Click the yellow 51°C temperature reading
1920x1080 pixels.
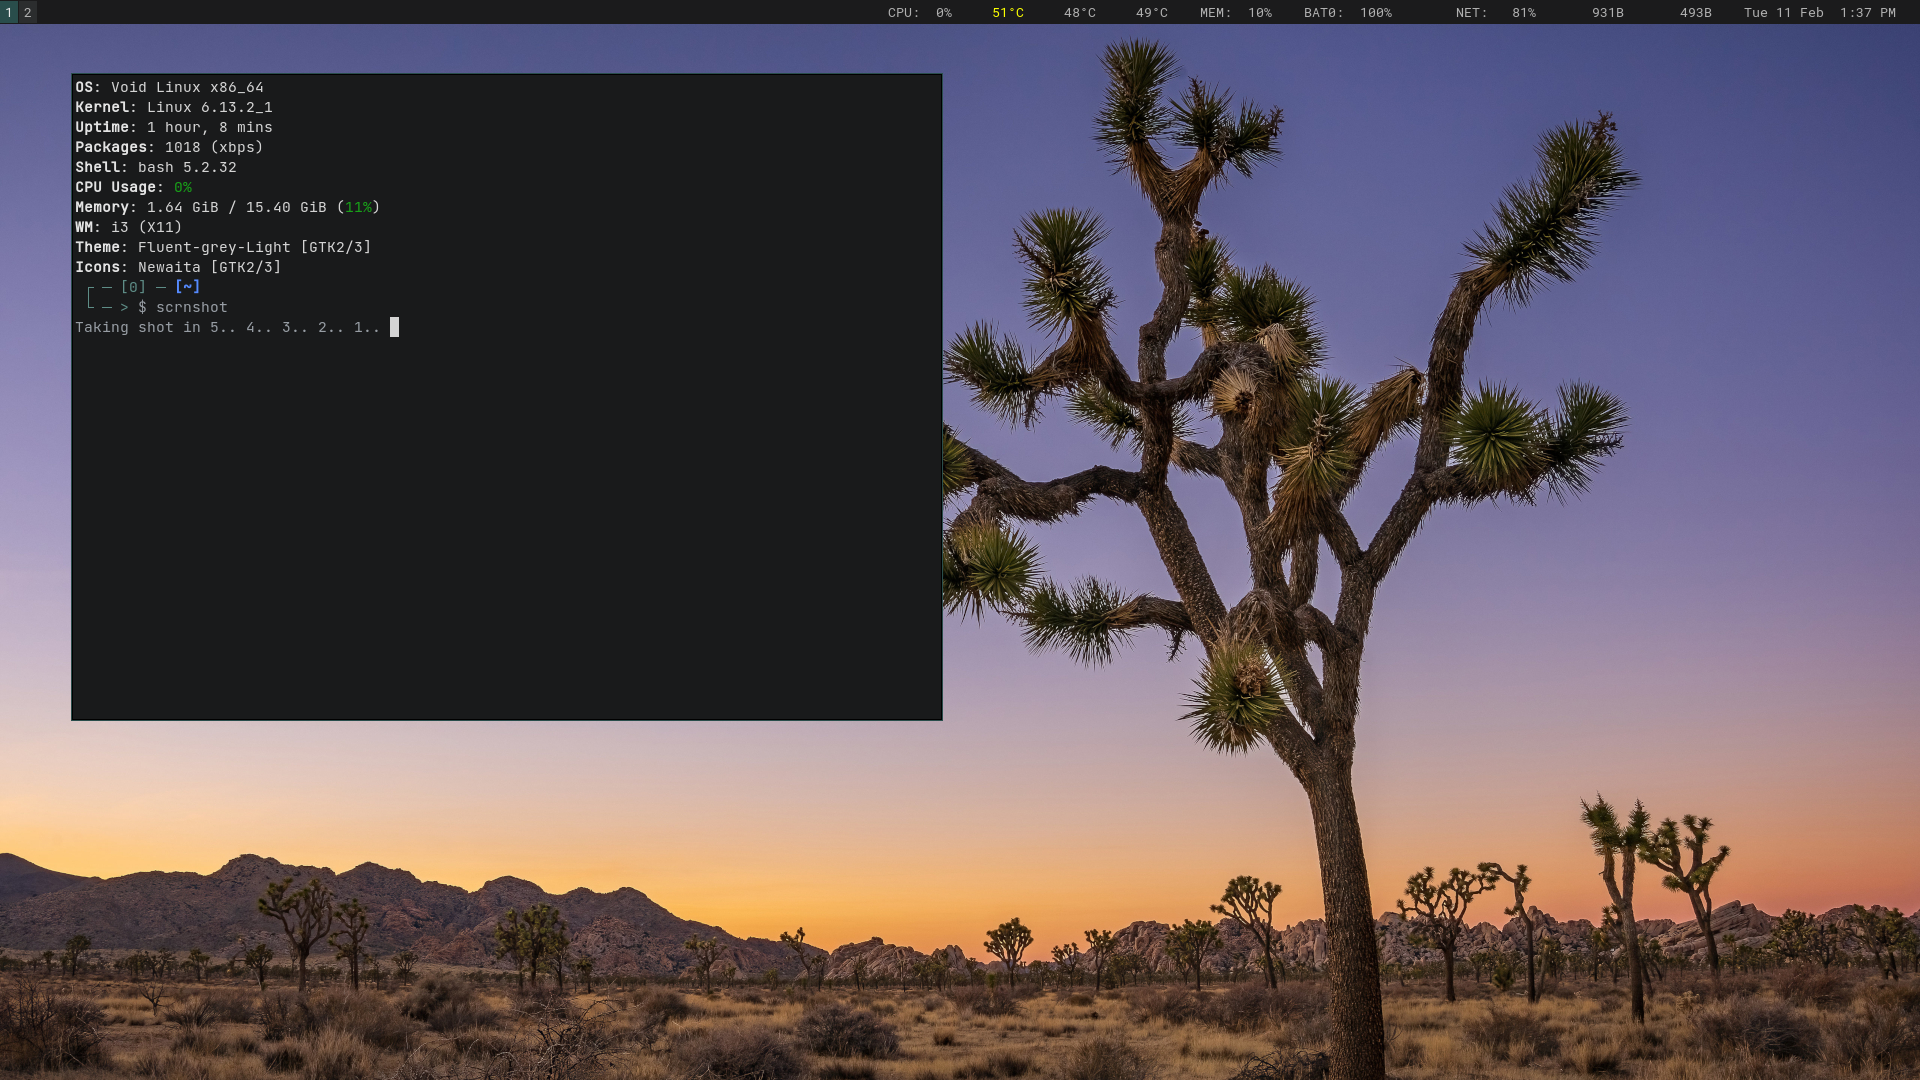(1007, 13)
